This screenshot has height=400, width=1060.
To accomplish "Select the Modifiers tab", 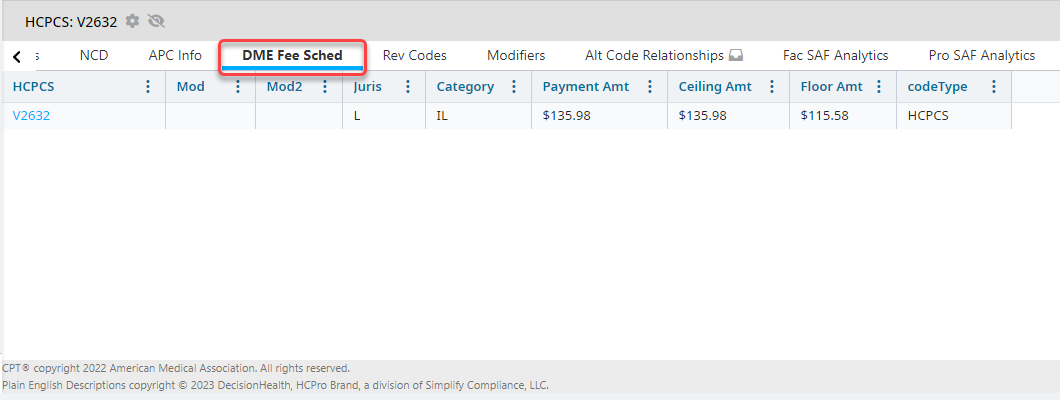I will (516, 56).
